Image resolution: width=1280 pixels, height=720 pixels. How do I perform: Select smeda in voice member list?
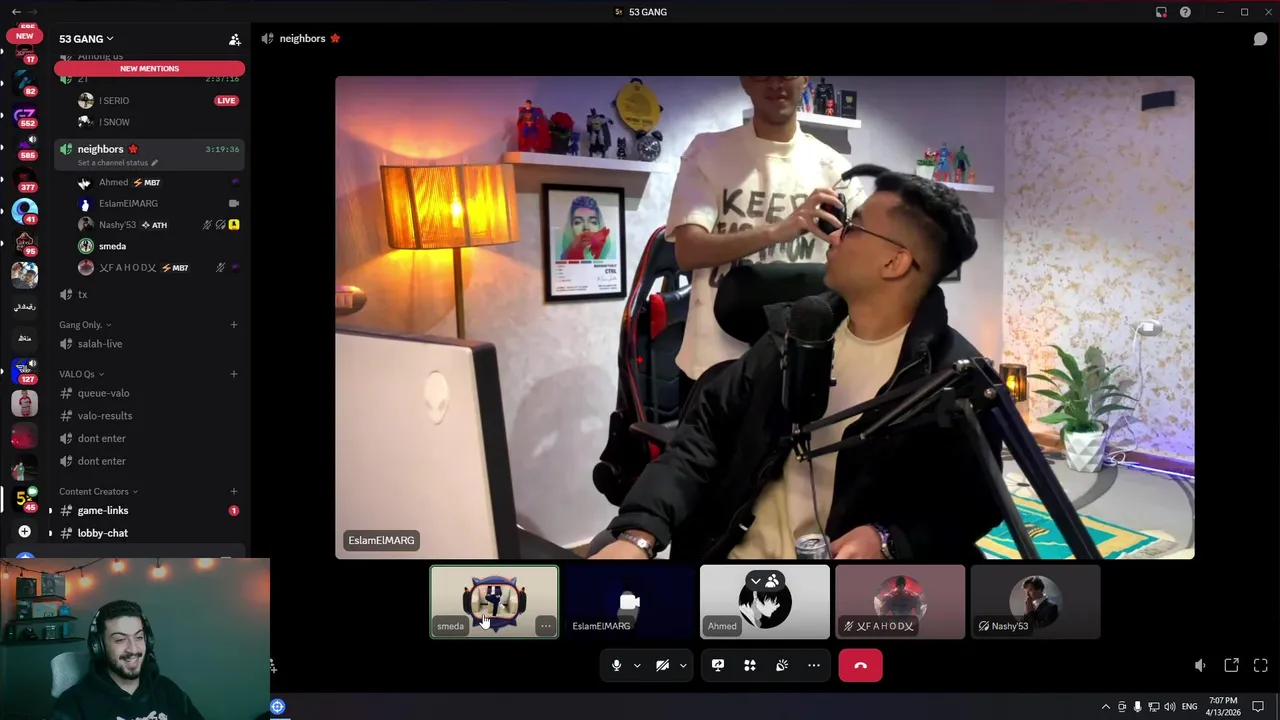pyautogui.click(x=158, y=246)
